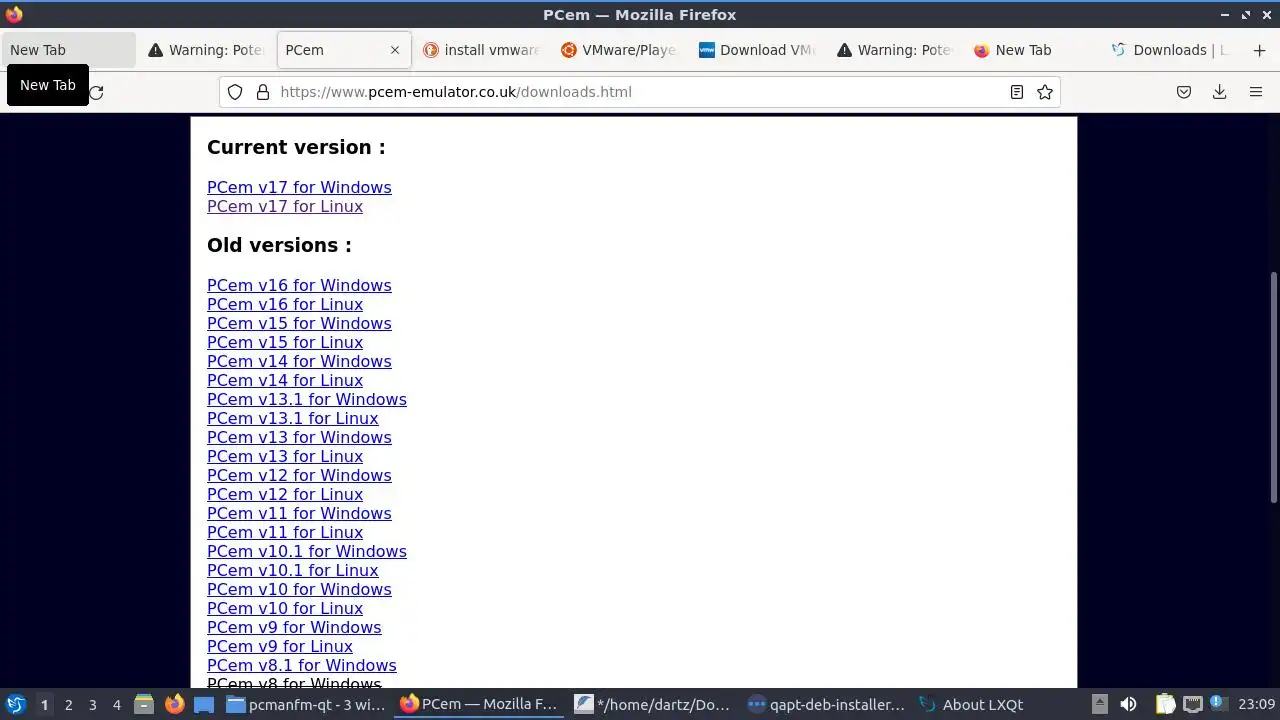
Task: Switch to virtual desktop 2
Action: click(68, 704)
